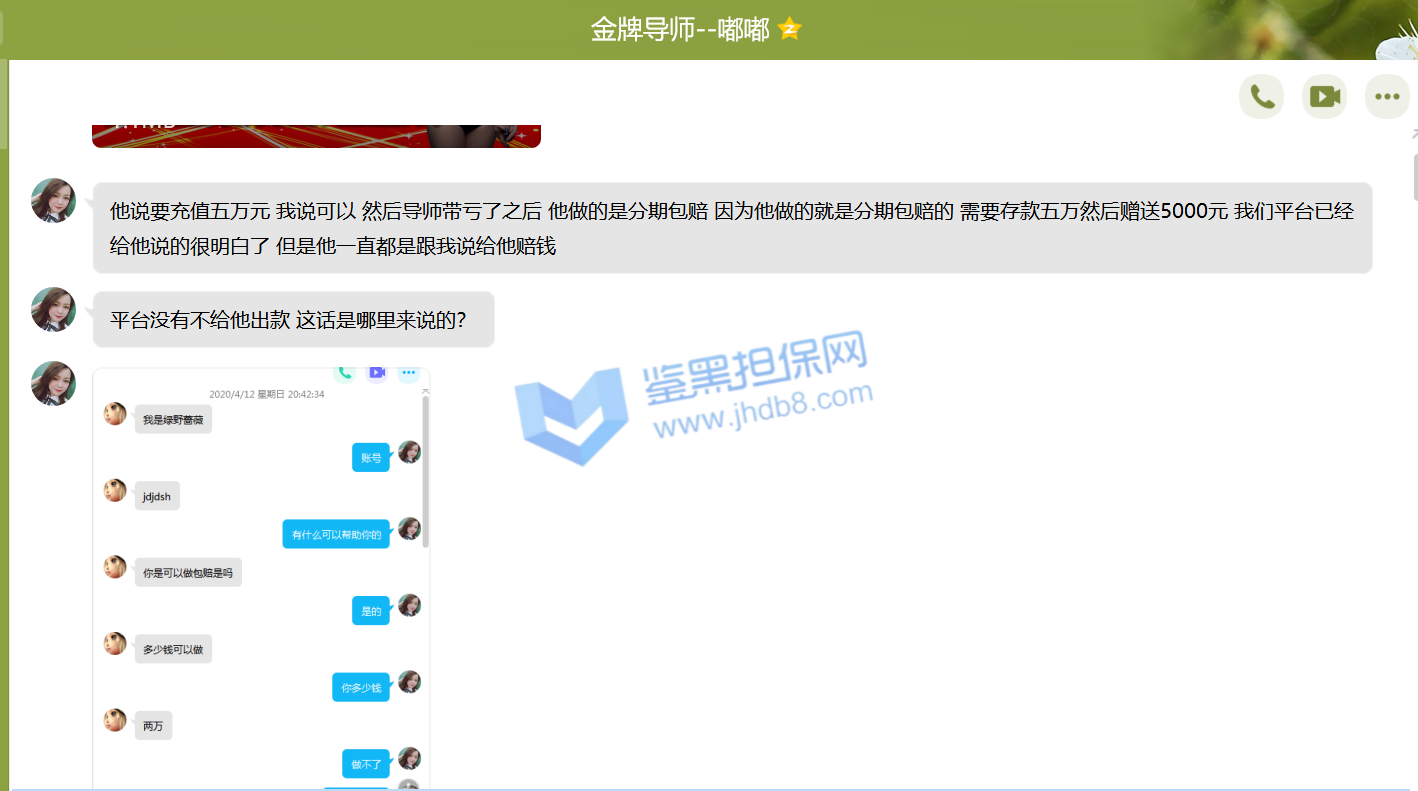This screenshot has height=791, width=1418.
Task: Click the three-dot icon inside the shared screenshot
Action: (408, 373)
